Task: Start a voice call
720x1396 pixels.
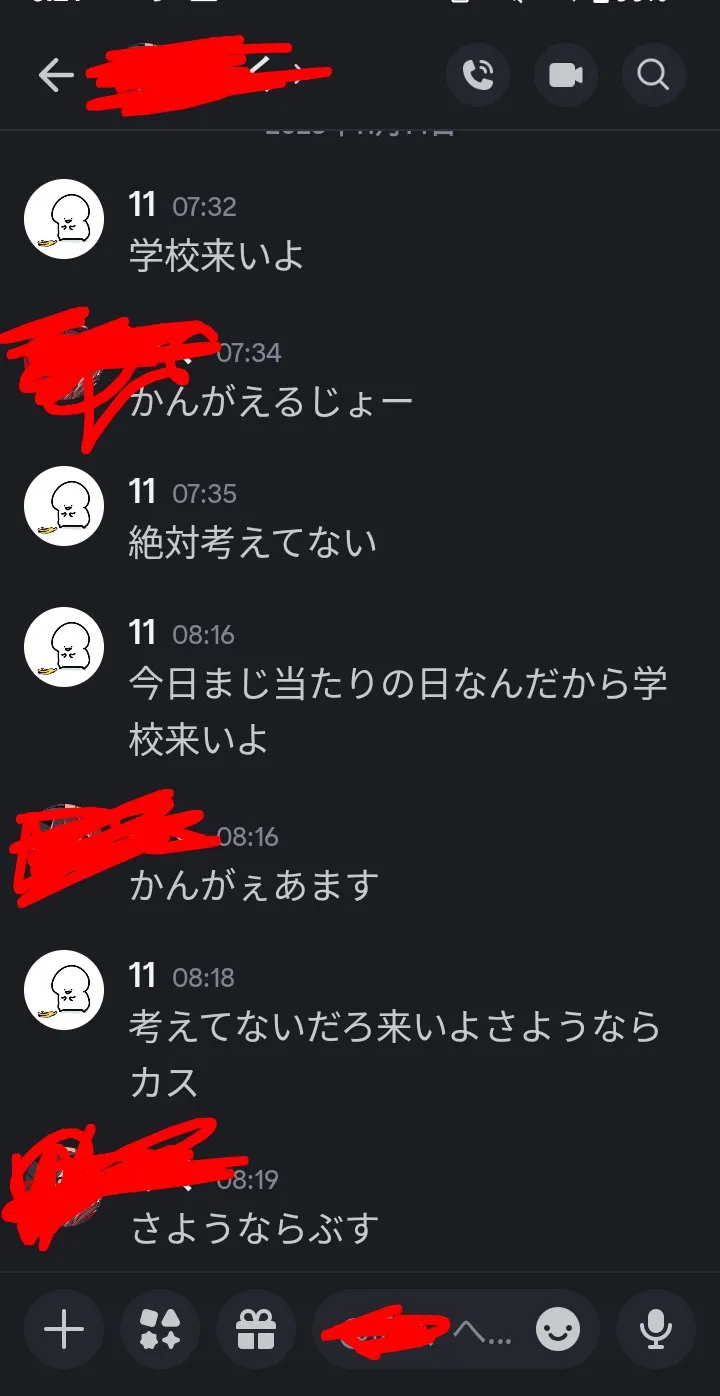Action: coord(478,75)
